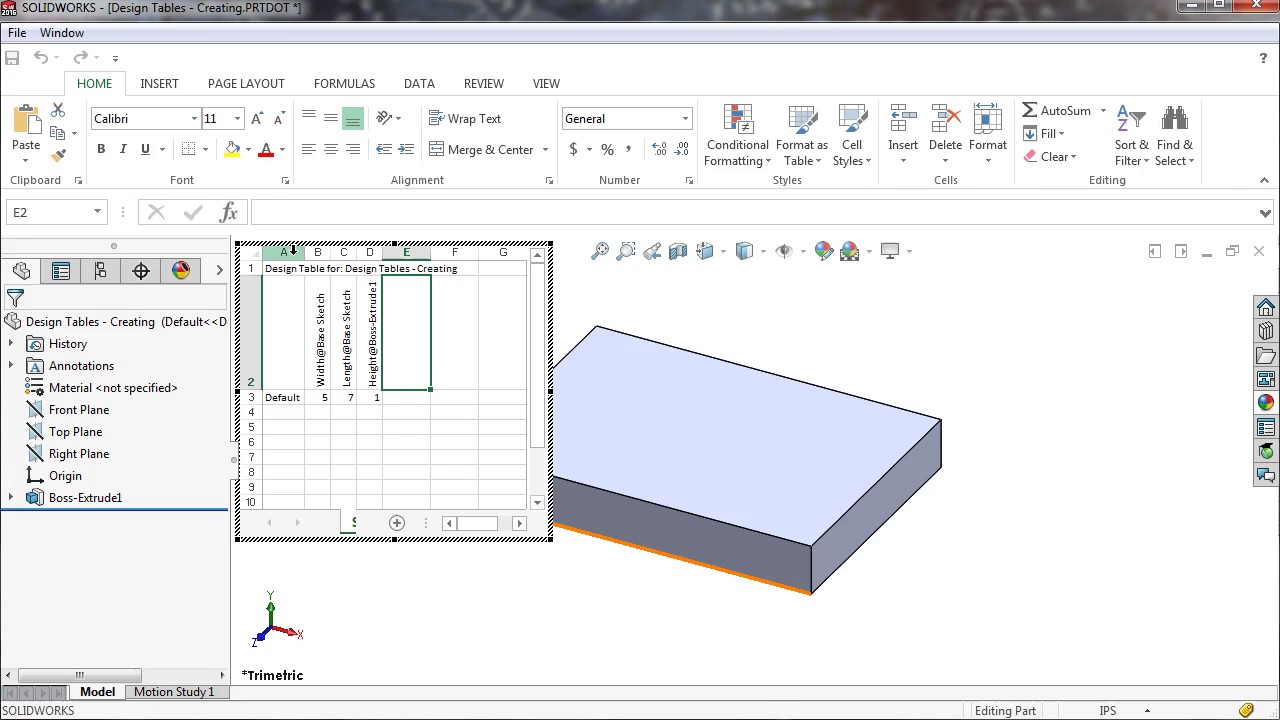Open the Motion Study 1 tab
The height and width of the screenshot is (720, 1280).
point(174,692)
